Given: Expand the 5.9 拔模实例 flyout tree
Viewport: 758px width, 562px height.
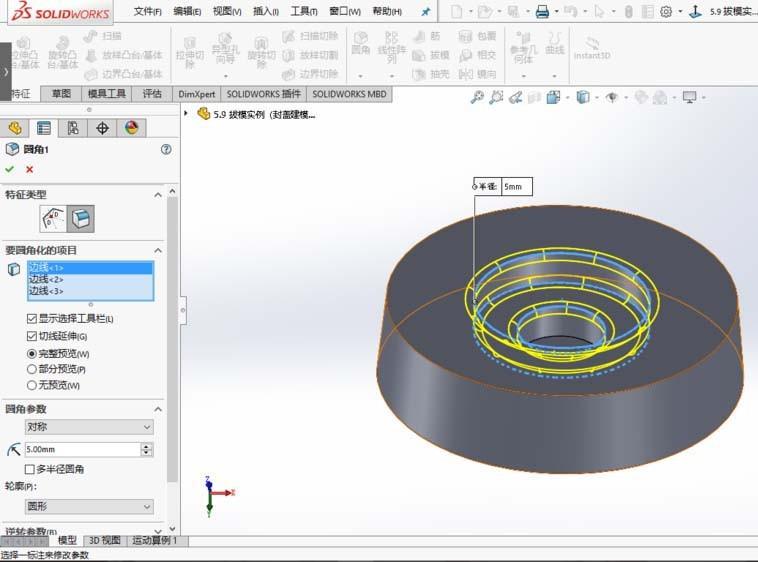Looking at the screenshot, I should (x=186, y=114).
